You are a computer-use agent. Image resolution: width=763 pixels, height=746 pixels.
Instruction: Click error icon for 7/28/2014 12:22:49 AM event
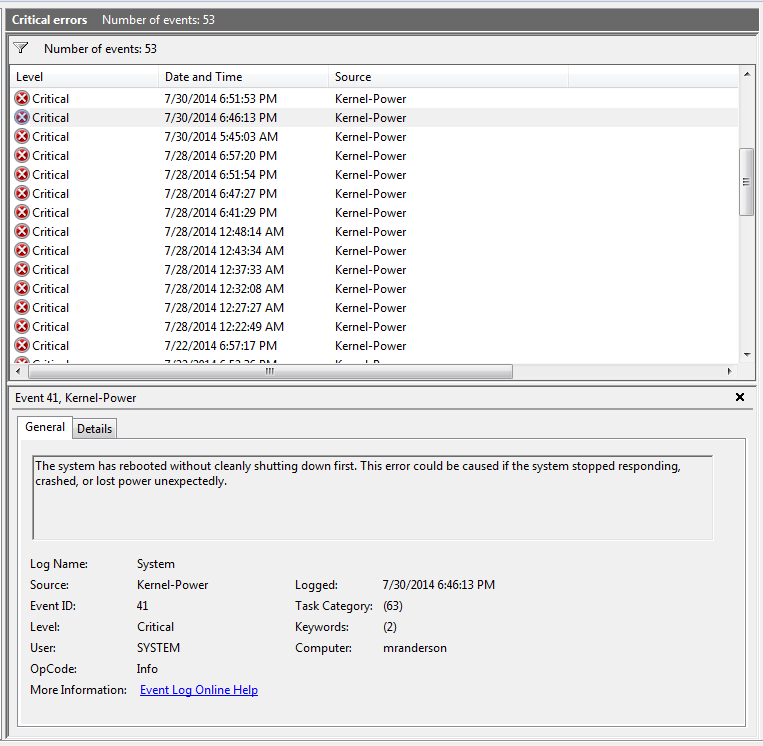click(x=22, y=326)
